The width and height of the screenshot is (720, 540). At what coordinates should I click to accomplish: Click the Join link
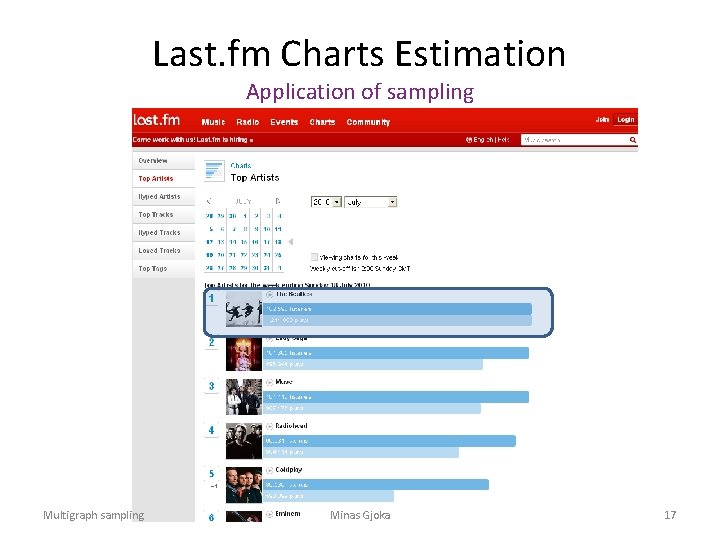coord(602,119)
